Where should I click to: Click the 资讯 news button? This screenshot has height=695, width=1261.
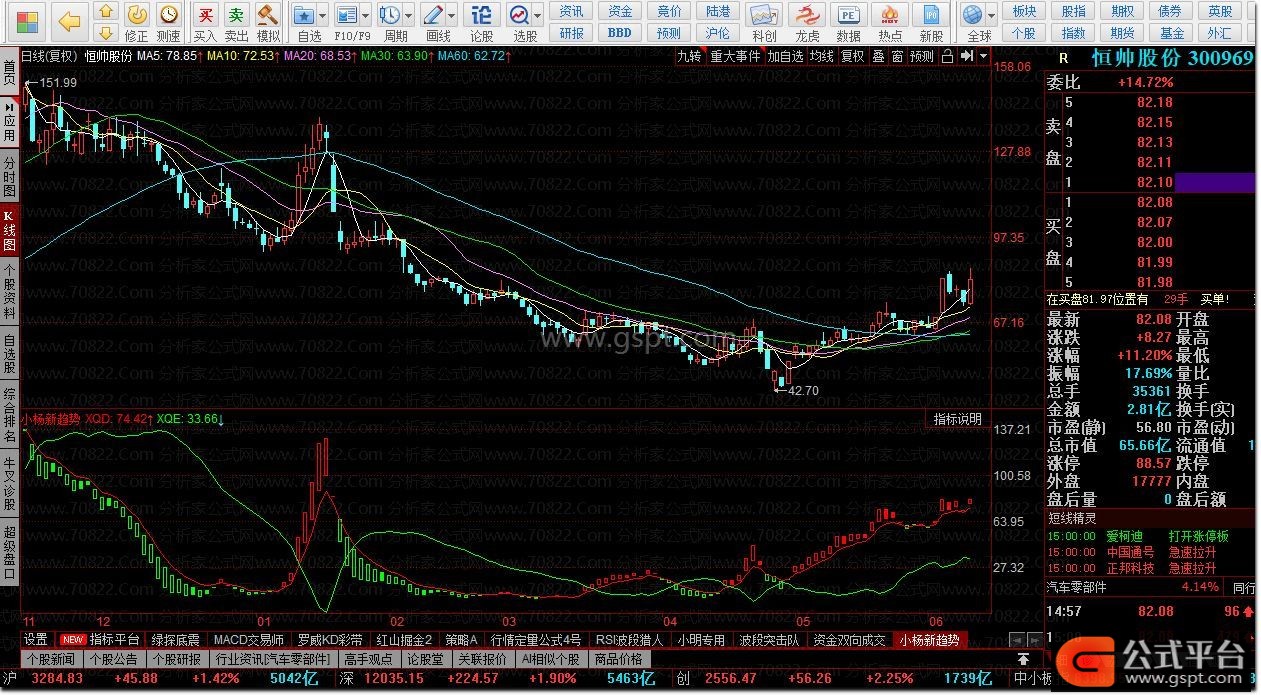[x=572, y=11]
